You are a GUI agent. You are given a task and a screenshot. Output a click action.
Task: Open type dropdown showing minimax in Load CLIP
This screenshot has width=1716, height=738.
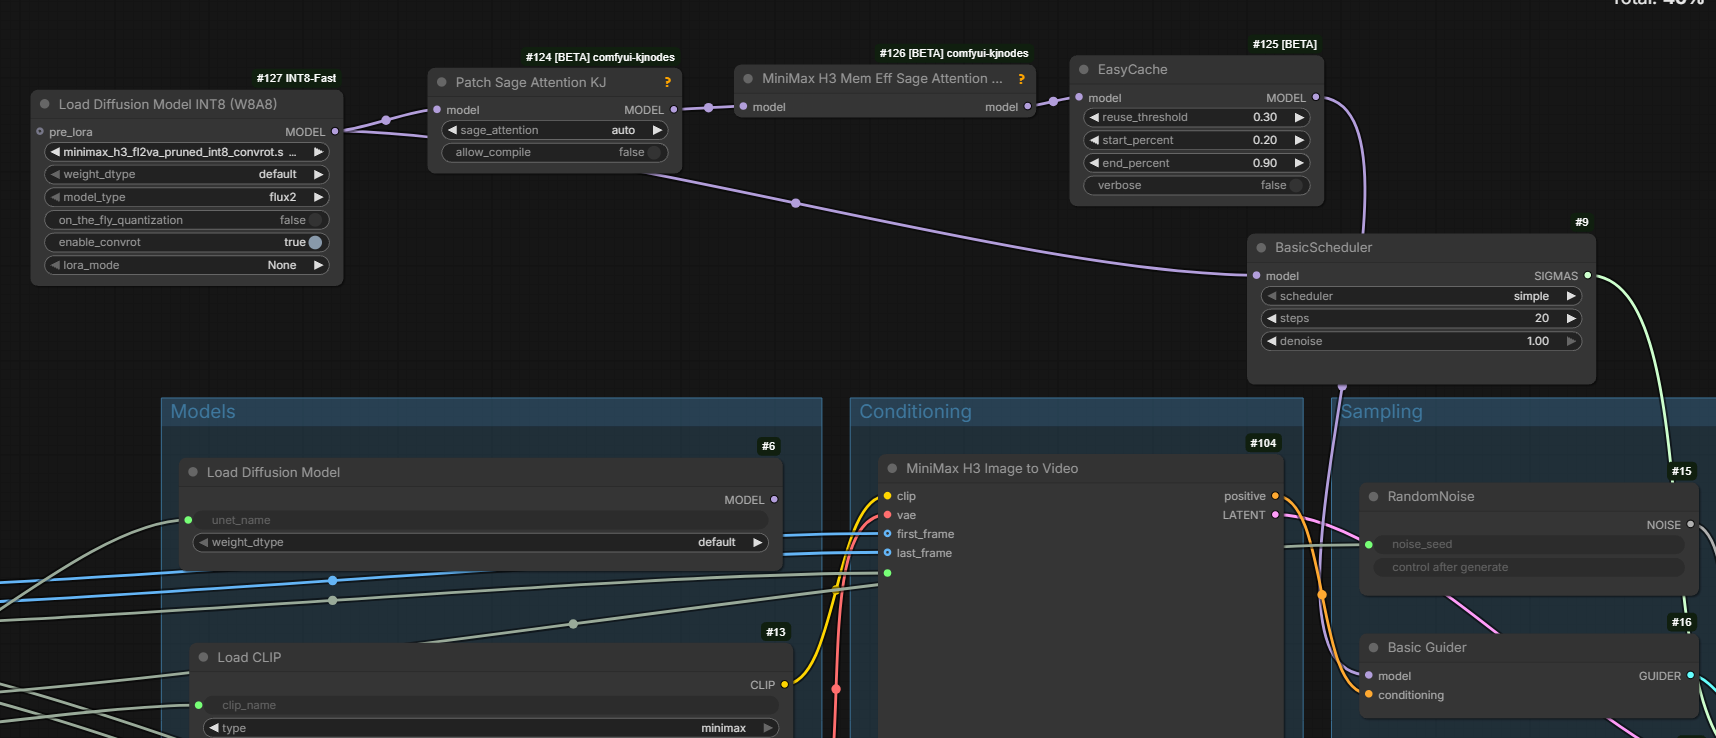coord(491,728)
